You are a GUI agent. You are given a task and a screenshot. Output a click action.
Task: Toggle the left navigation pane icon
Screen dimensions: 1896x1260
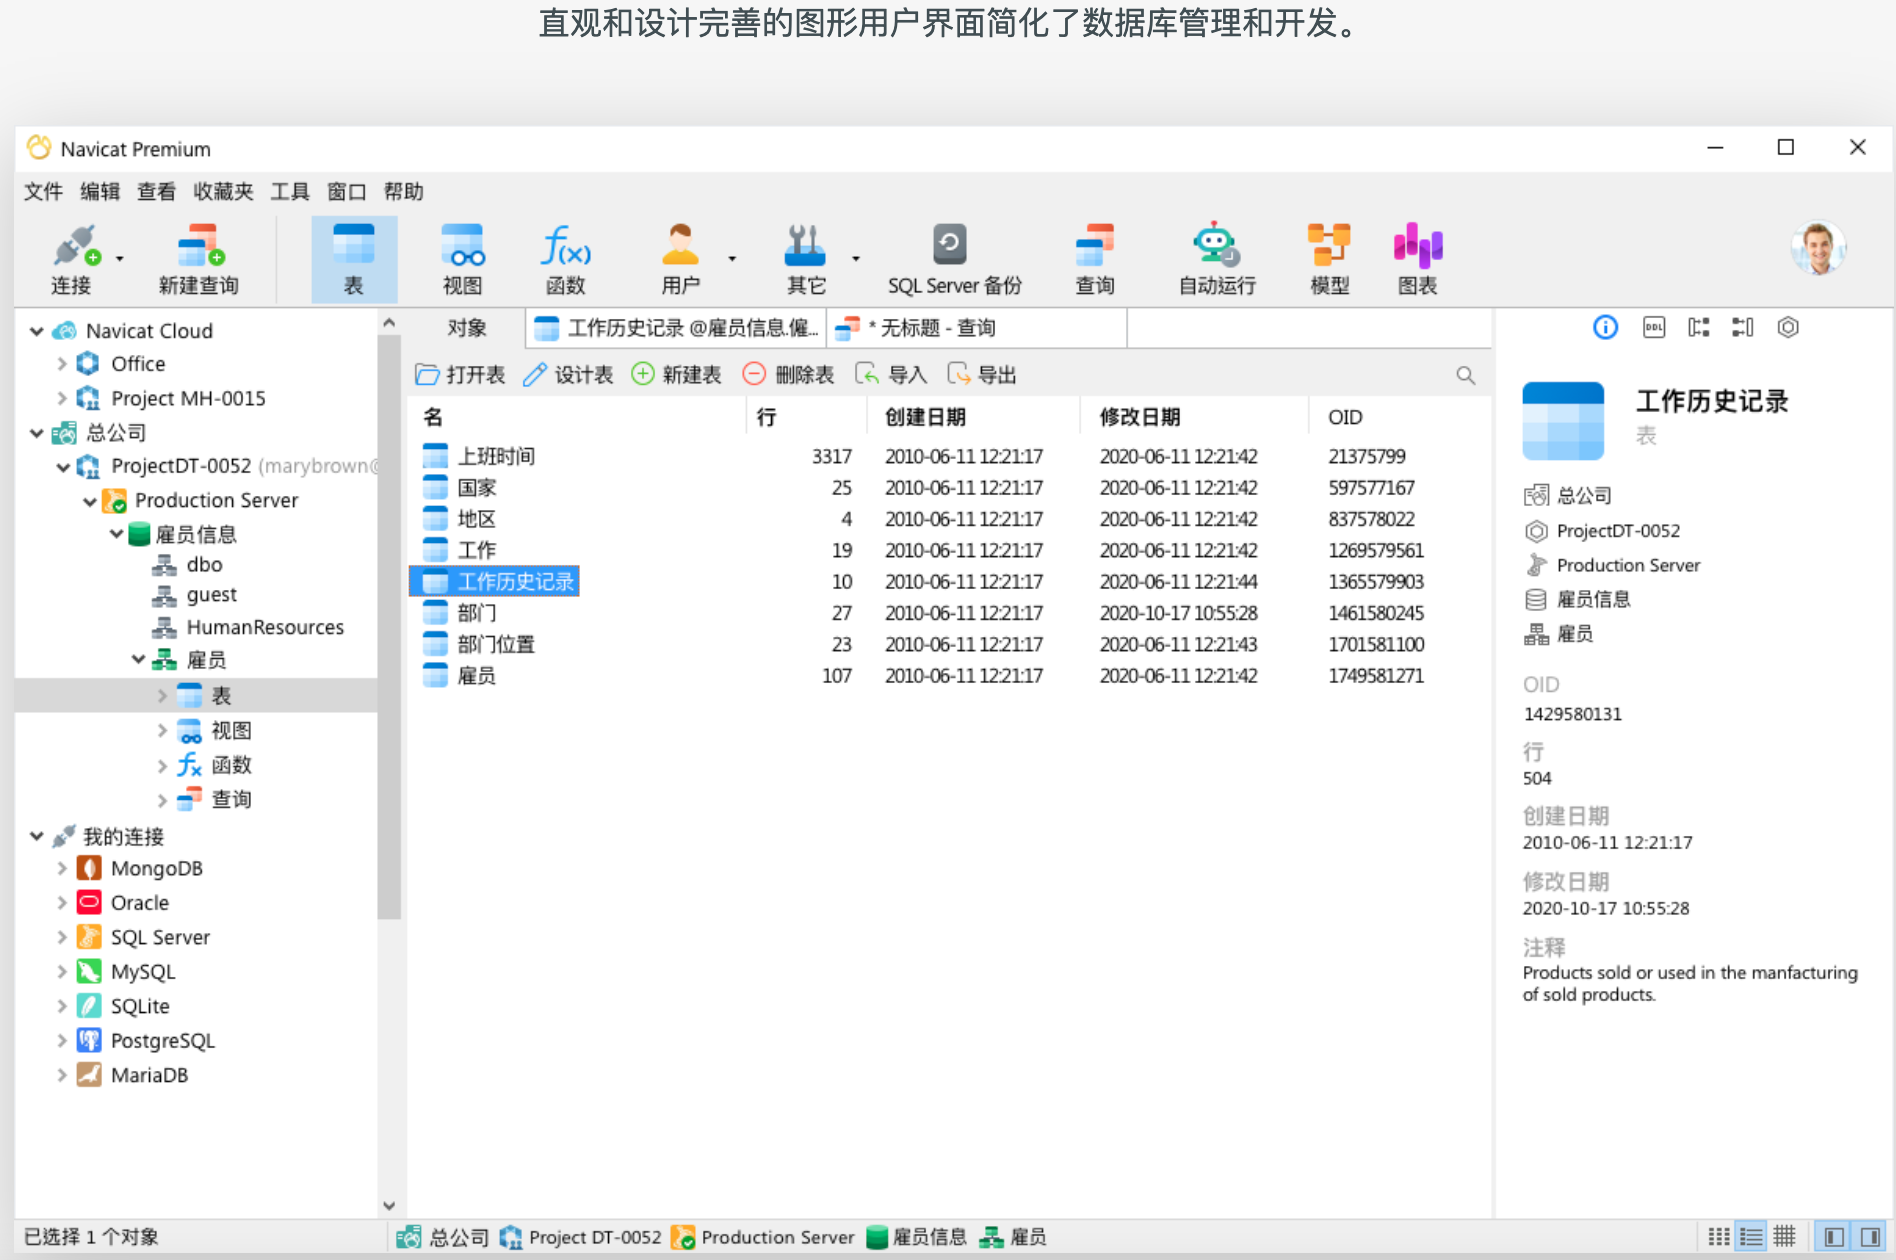pyautogui.click(x=1834, y=1237)
